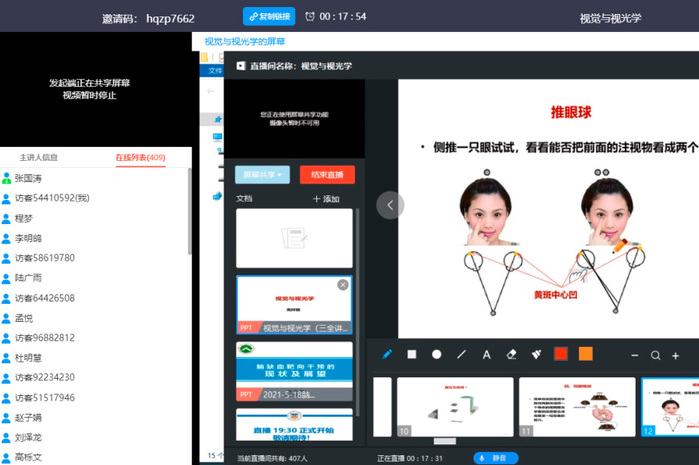Select the eraser tool

[512, 354]
